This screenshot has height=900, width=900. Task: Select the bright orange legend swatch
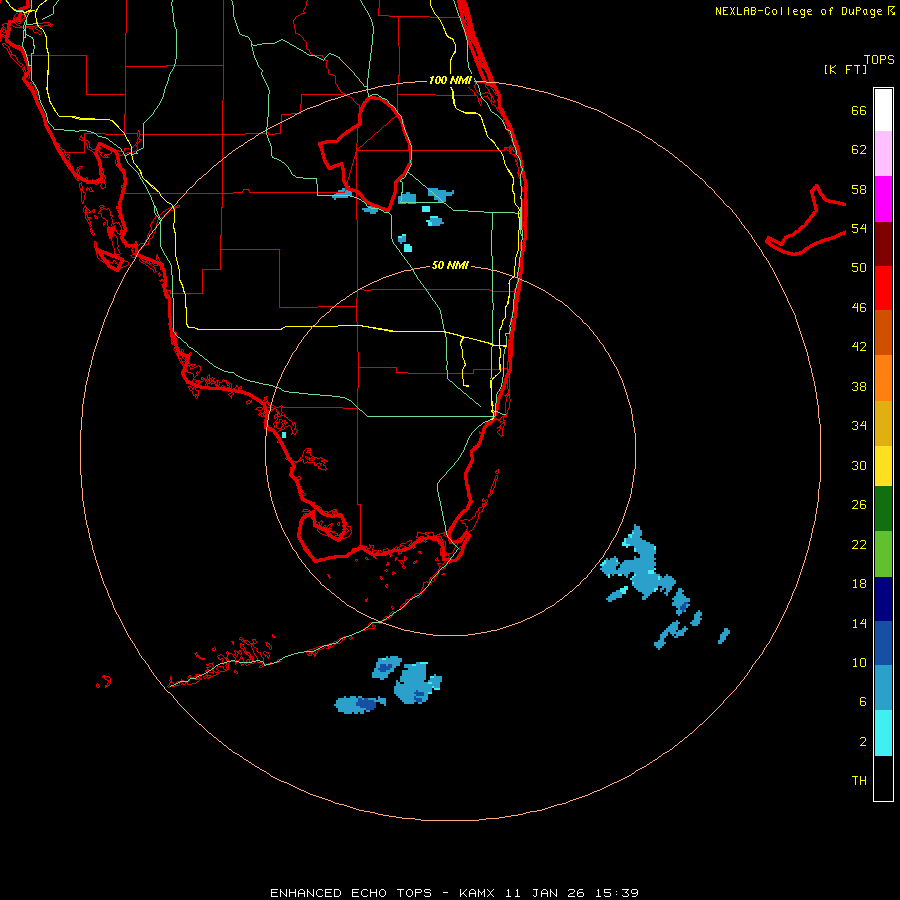883,378
